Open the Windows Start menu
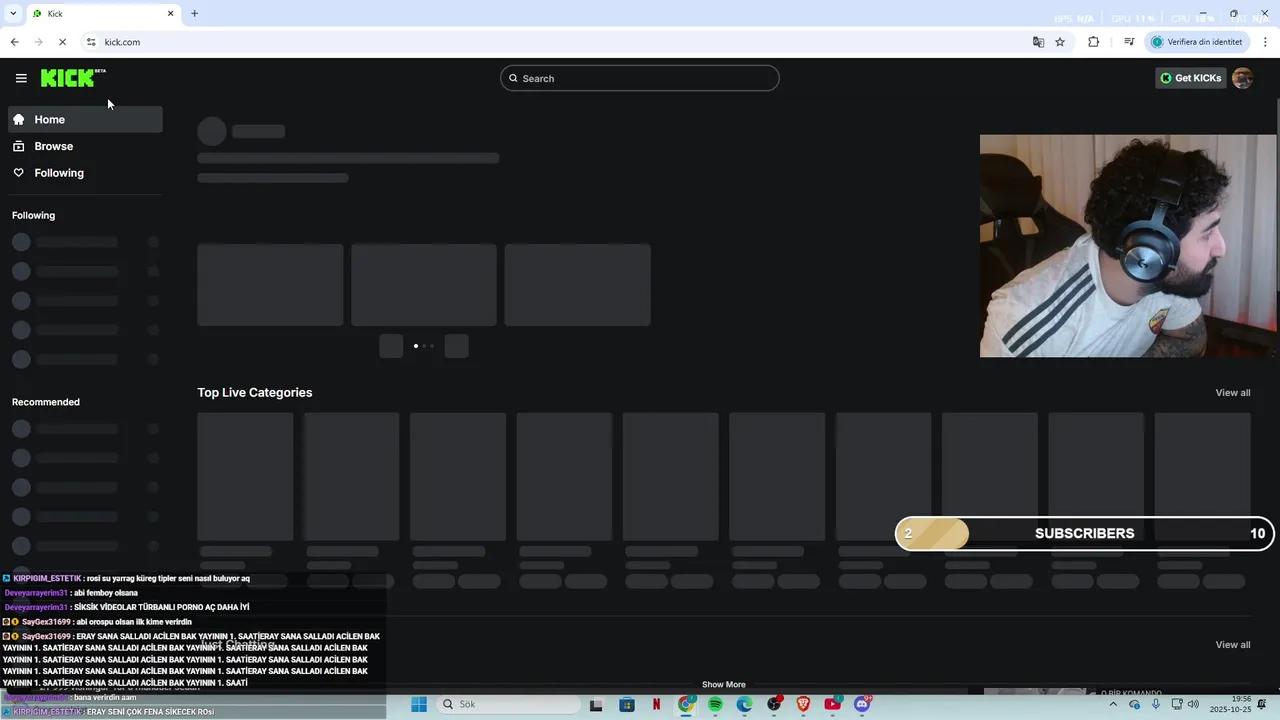 click(x=419, y=704)
